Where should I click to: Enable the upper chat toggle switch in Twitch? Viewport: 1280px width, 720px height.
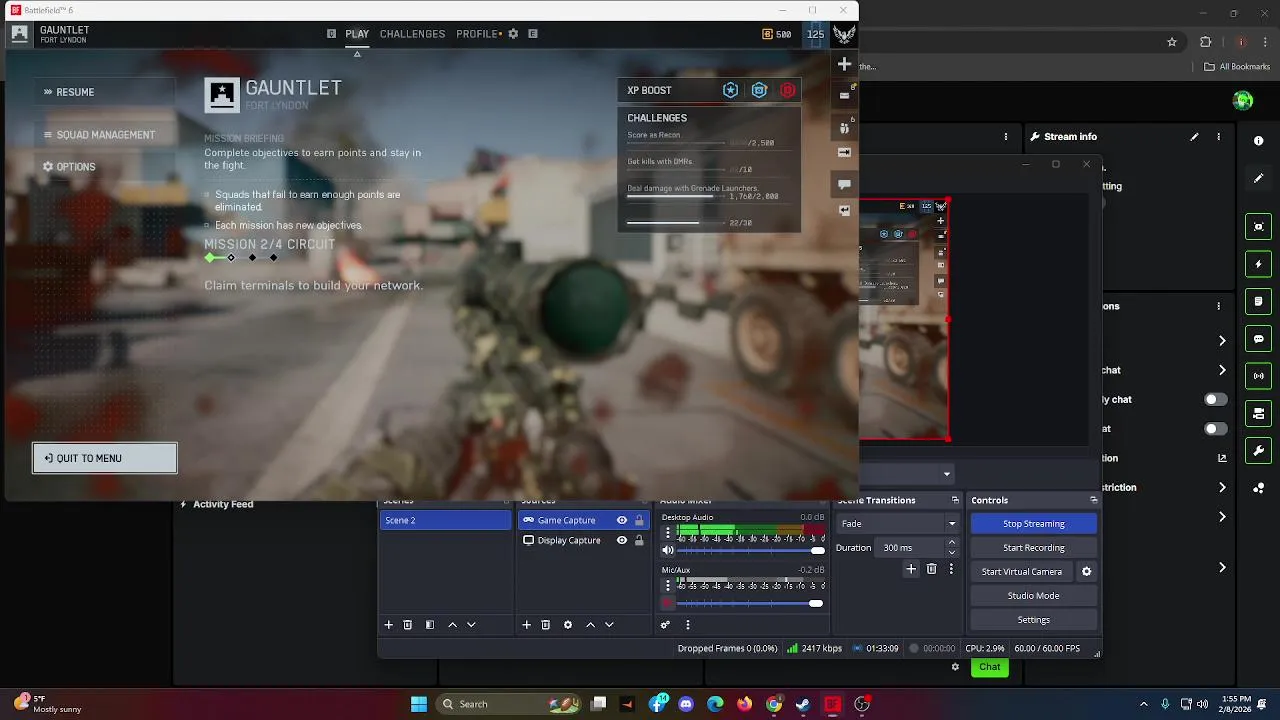(1215, 399)
